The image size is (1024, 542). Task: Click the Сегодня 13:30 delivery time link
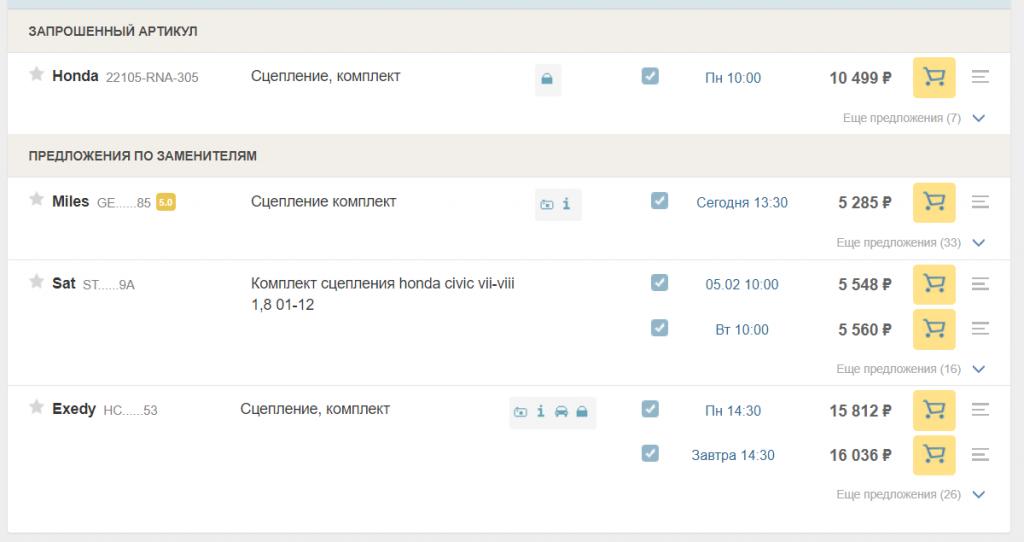pyautogui.click(x=742, y=202)
